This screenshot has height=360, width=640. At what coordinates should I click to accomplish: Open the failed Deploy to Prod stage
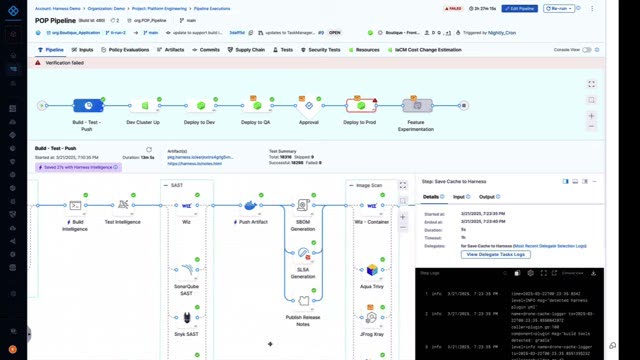coord(361,106)
